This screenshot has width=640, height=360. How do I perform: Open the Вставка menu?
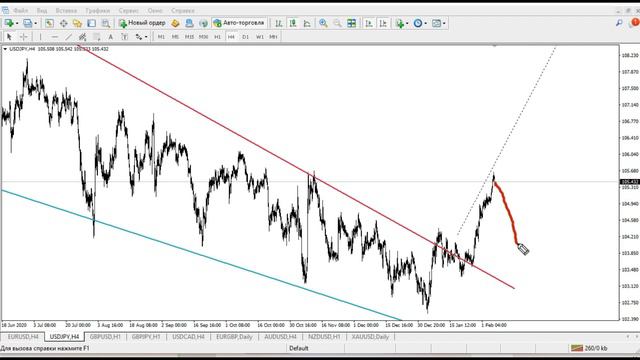(x=66, y=10)
